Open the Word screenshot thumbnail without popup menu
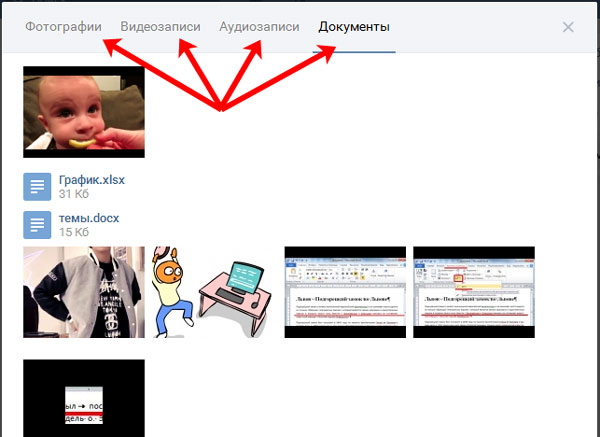 pyautogui.click(x=345, y=292)
